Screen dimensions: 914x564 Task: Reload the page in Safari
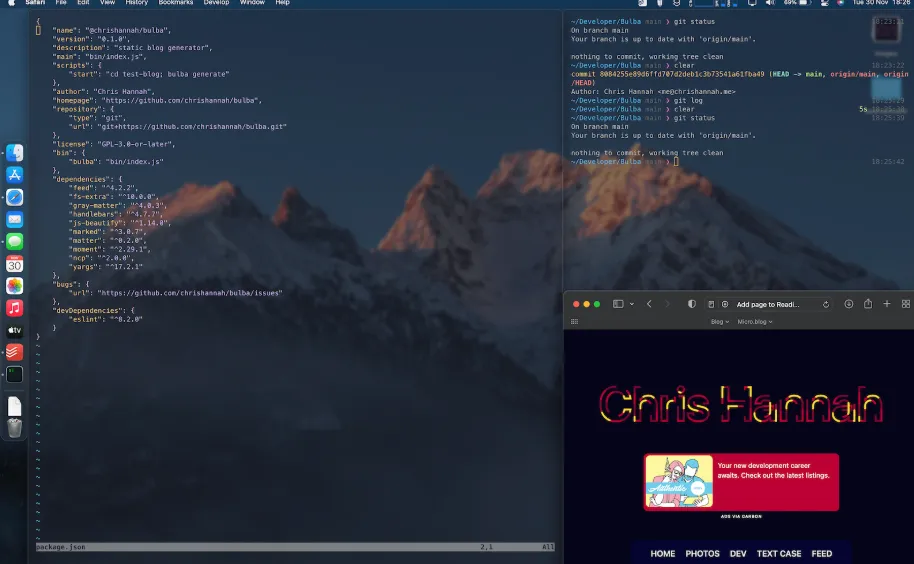click(826, 305)
